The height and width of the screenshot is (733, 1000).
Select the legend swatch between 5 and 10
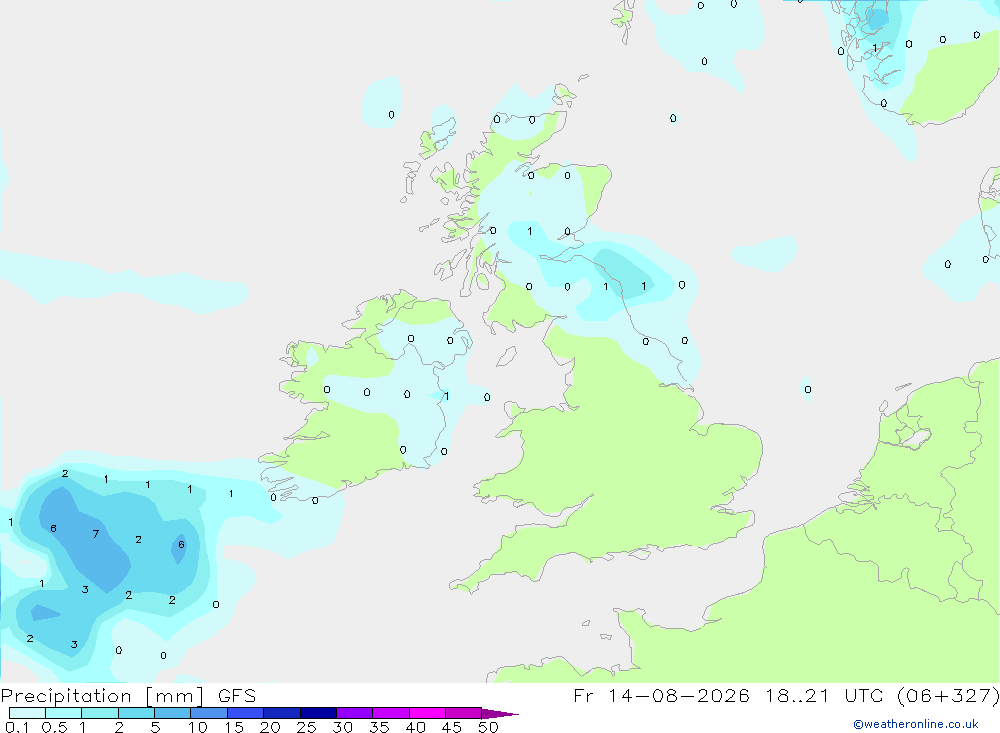pos(172,713)
